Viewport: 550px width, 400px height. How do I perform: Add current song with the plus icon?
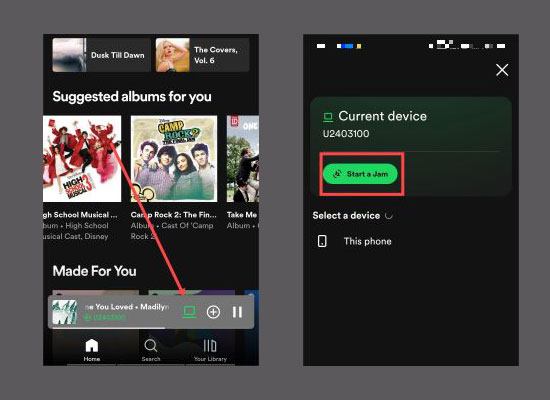[x=213, y=312]
